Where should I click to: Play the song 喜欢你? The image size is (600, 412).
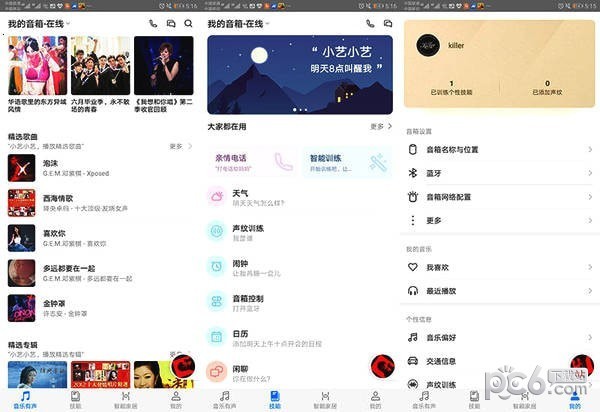coord(100,238)
